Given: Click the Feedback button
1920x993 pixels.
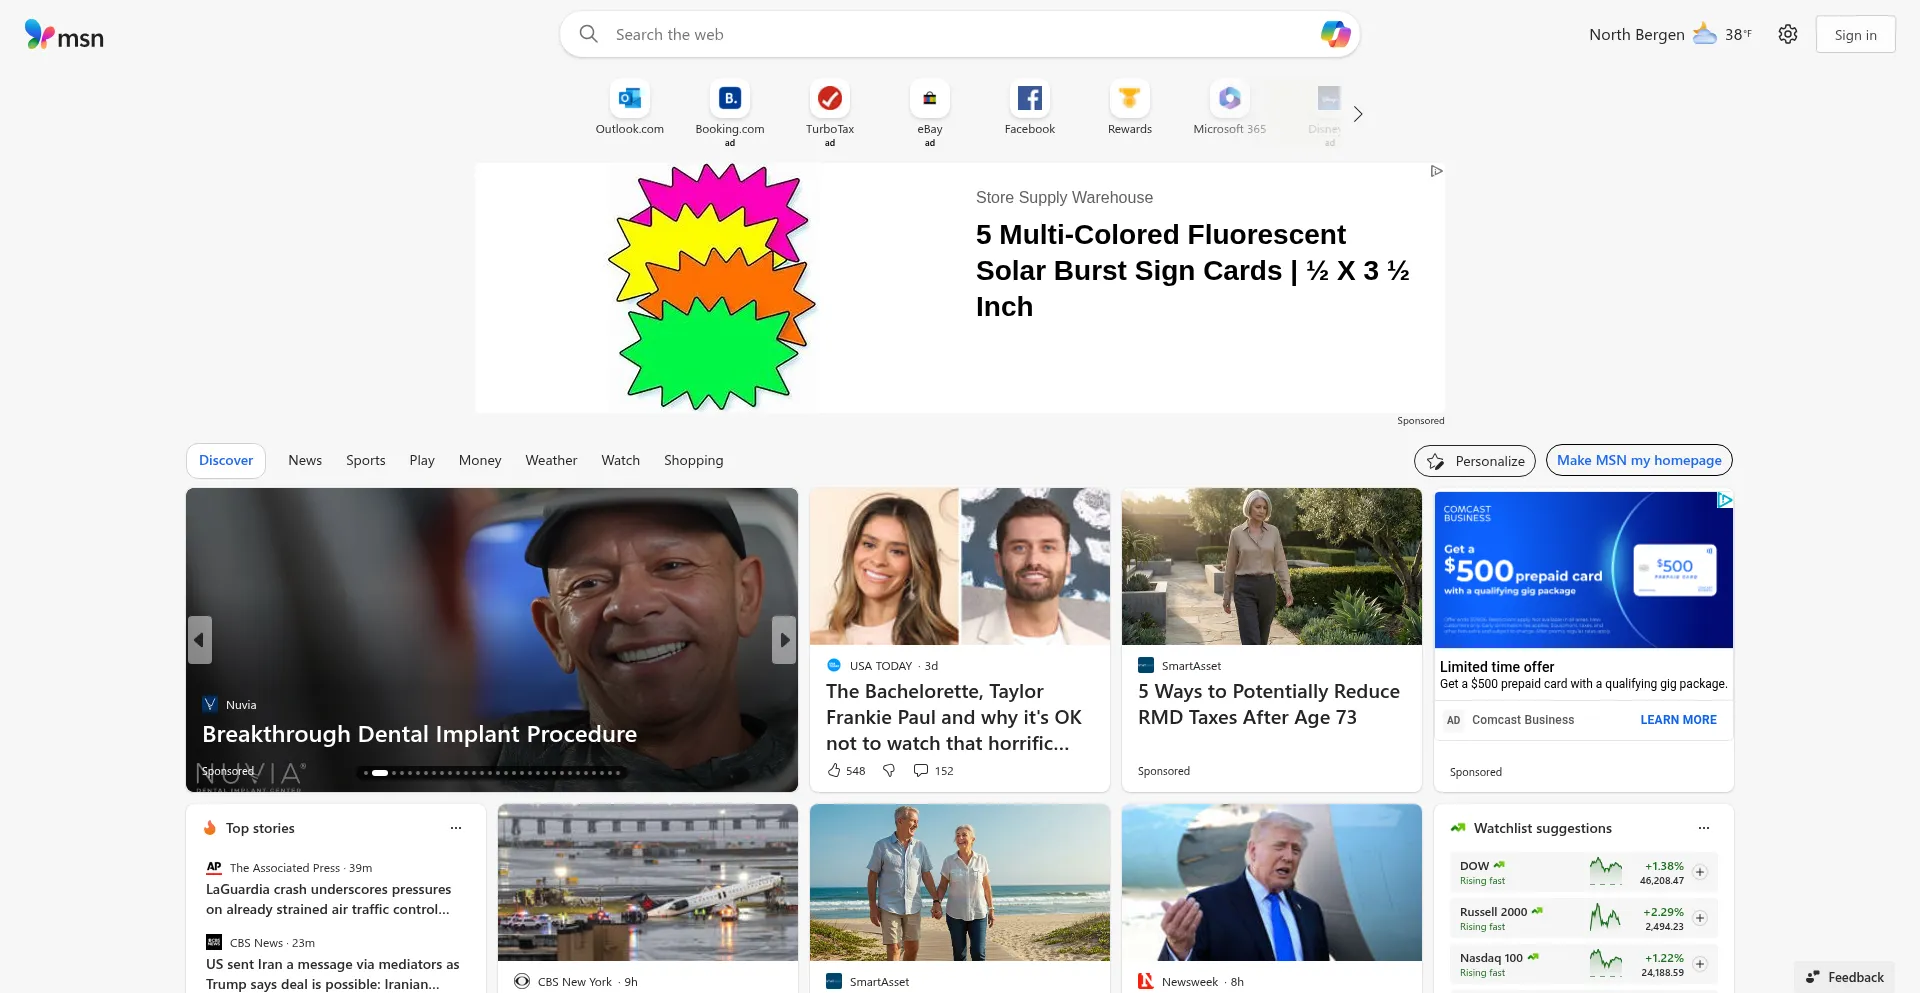Looking at the screenshot, I should click(x=1845, y=977).
